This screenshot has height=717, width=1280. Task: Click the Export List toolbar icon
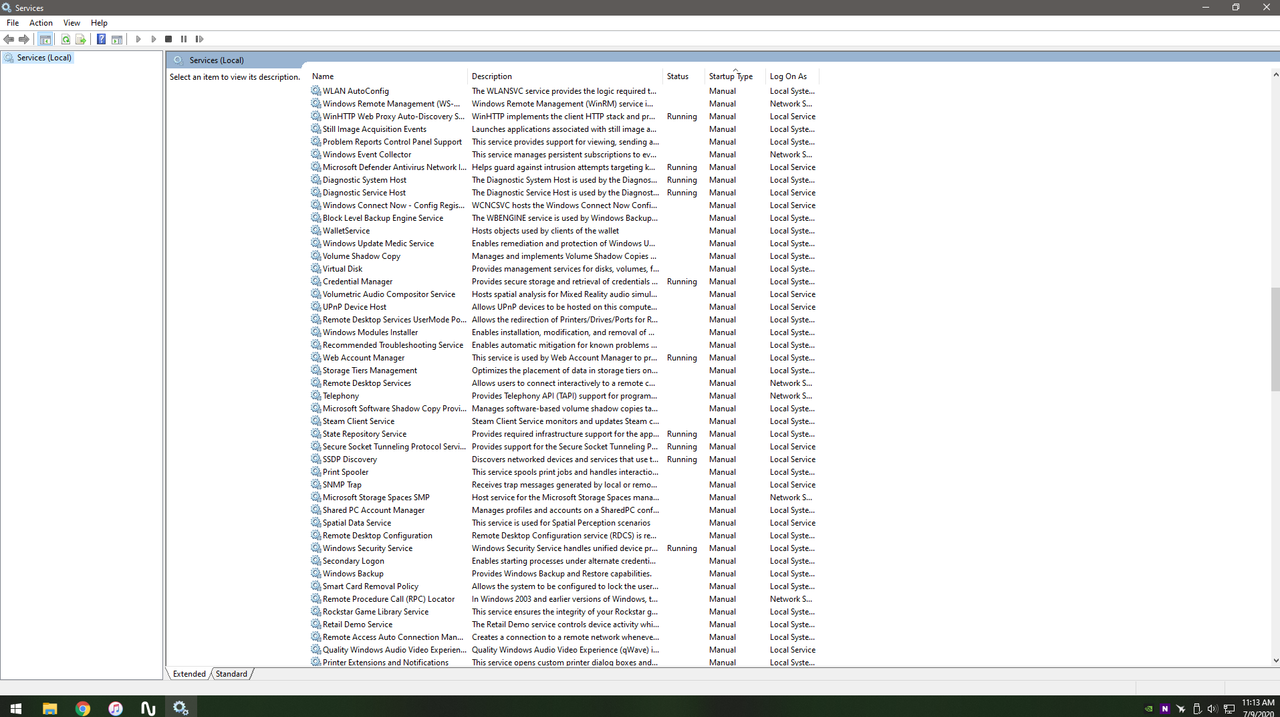click(x=80, y=39)
